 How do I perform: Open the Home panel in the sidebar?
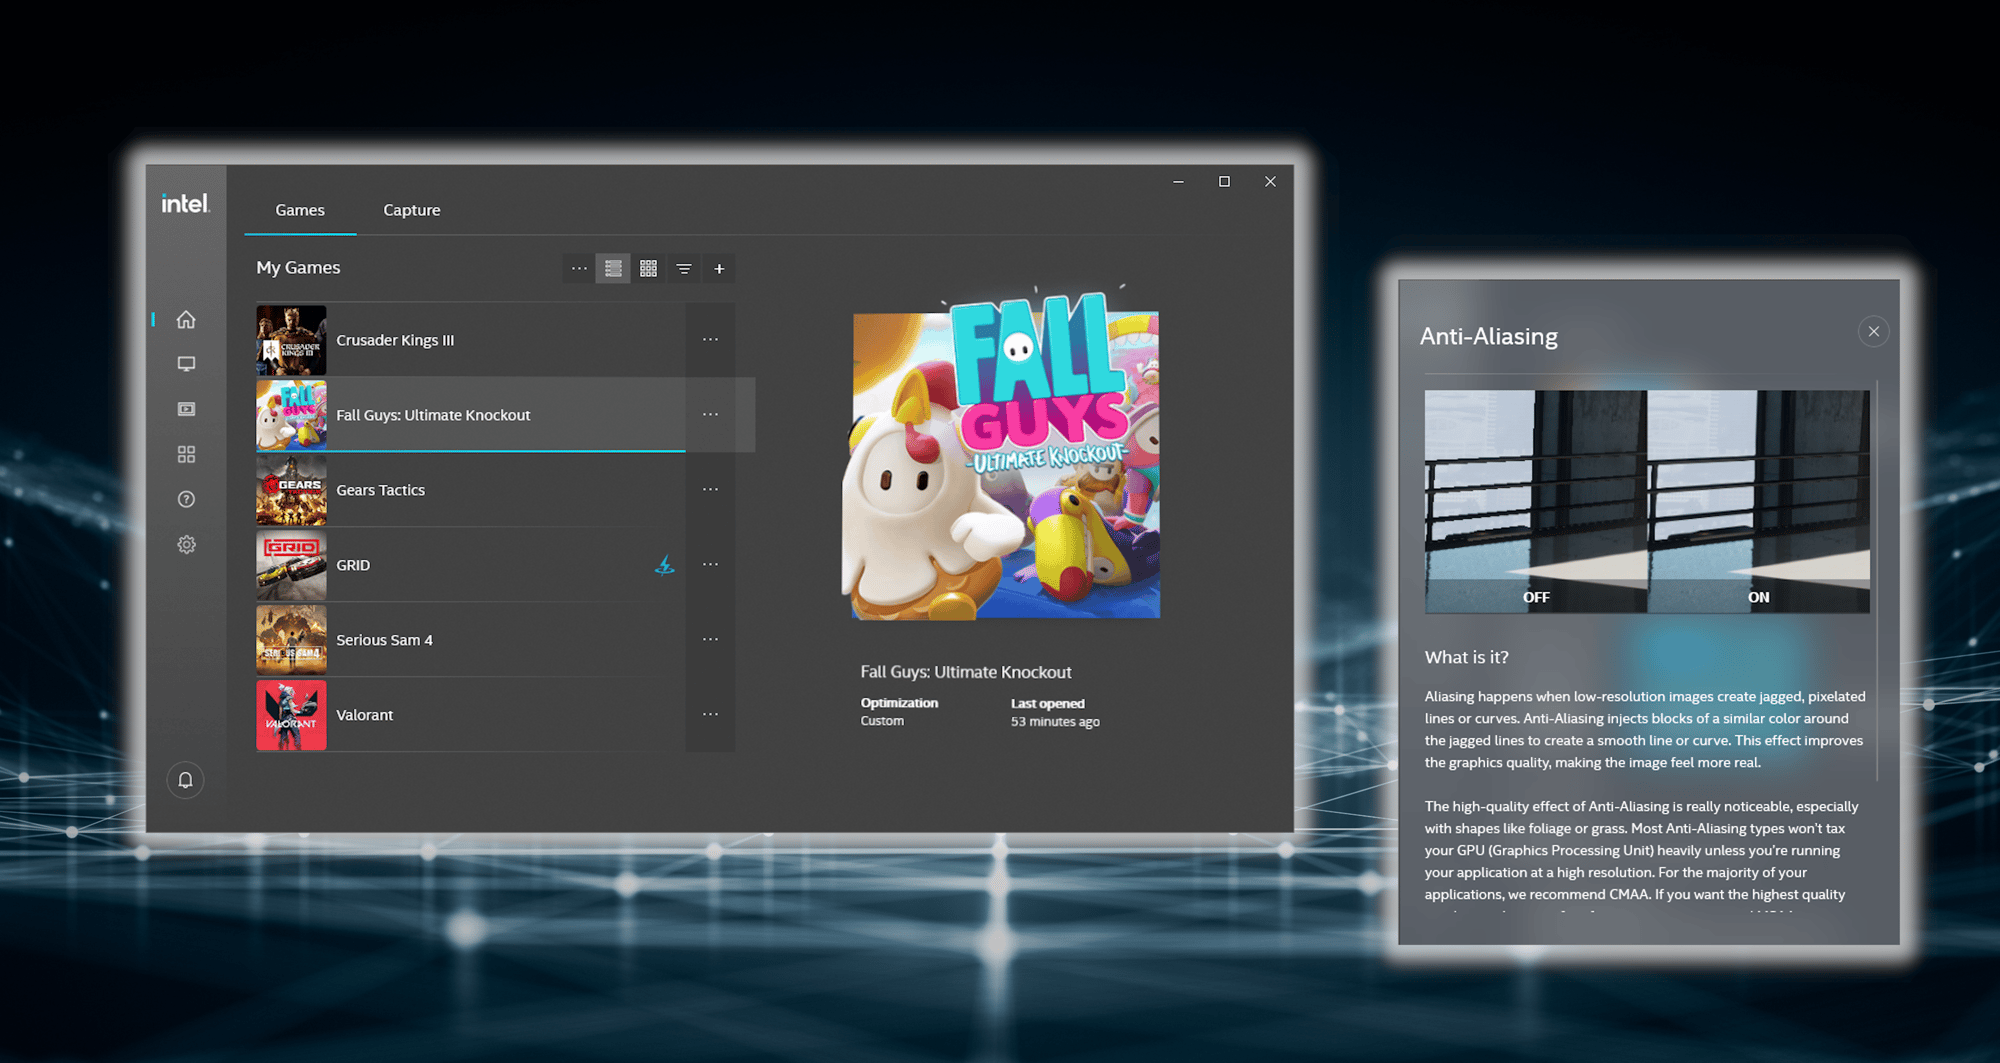click(186, 320)
